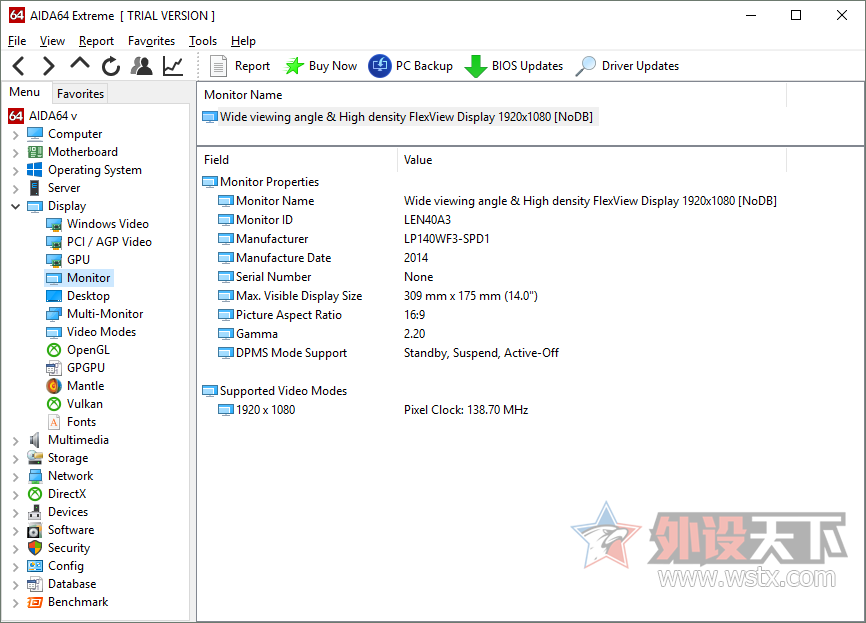Click the Config tree icon

pyautogui.click(x=35, y=566)
